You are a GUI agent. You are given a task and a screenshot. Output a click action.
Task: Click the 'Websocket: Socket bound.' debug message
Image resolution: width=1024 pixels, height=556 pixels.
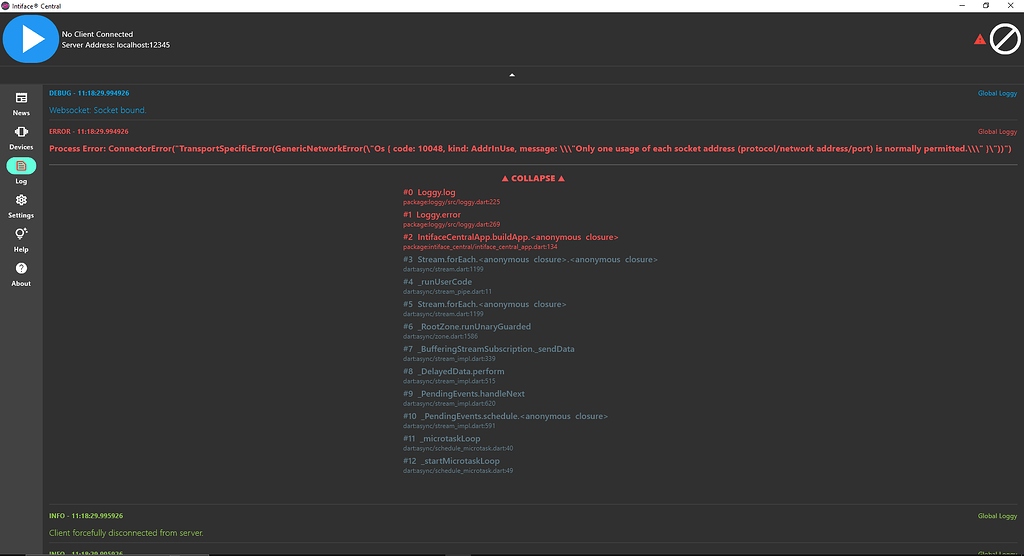tap(97, 110)
